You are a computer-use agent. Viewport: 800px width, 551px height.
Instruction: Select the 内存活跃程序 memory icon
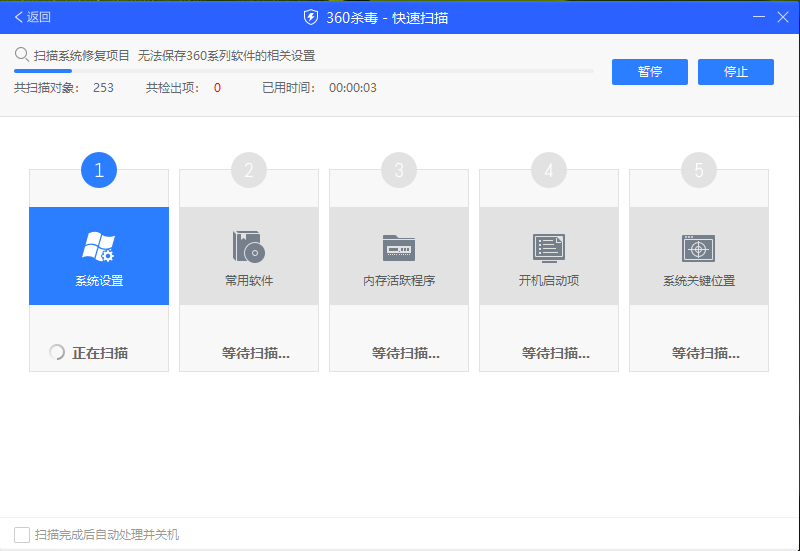coord(398,247)
